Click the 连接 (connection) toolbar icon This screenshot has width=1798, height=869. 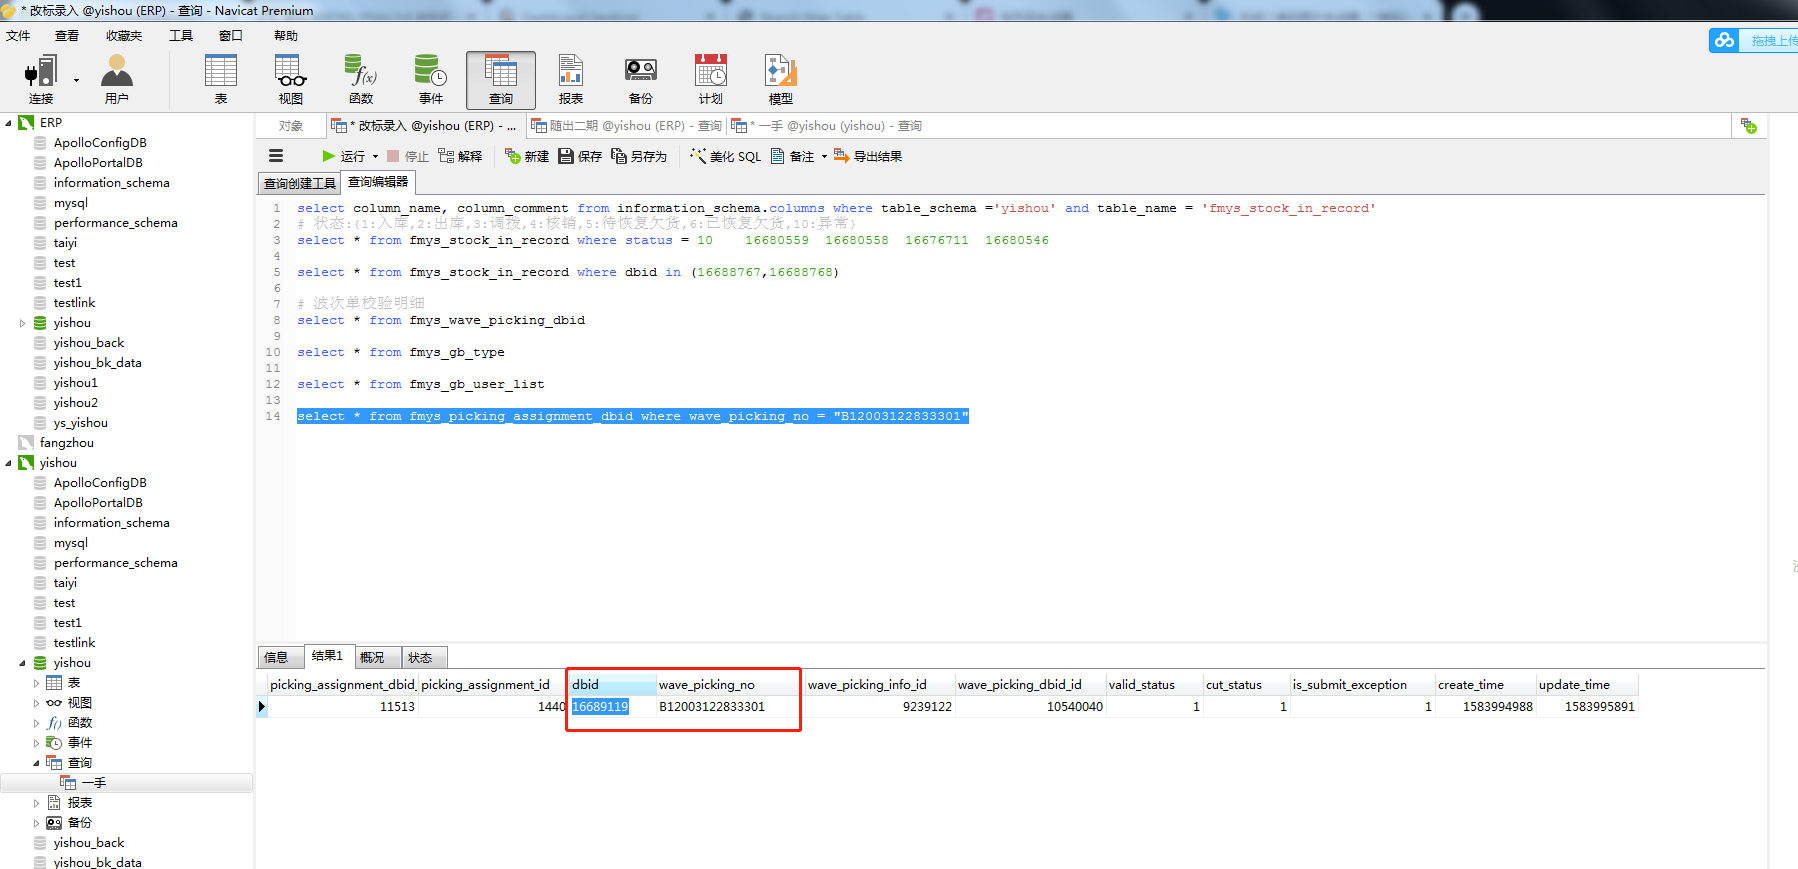click(41, 80)
